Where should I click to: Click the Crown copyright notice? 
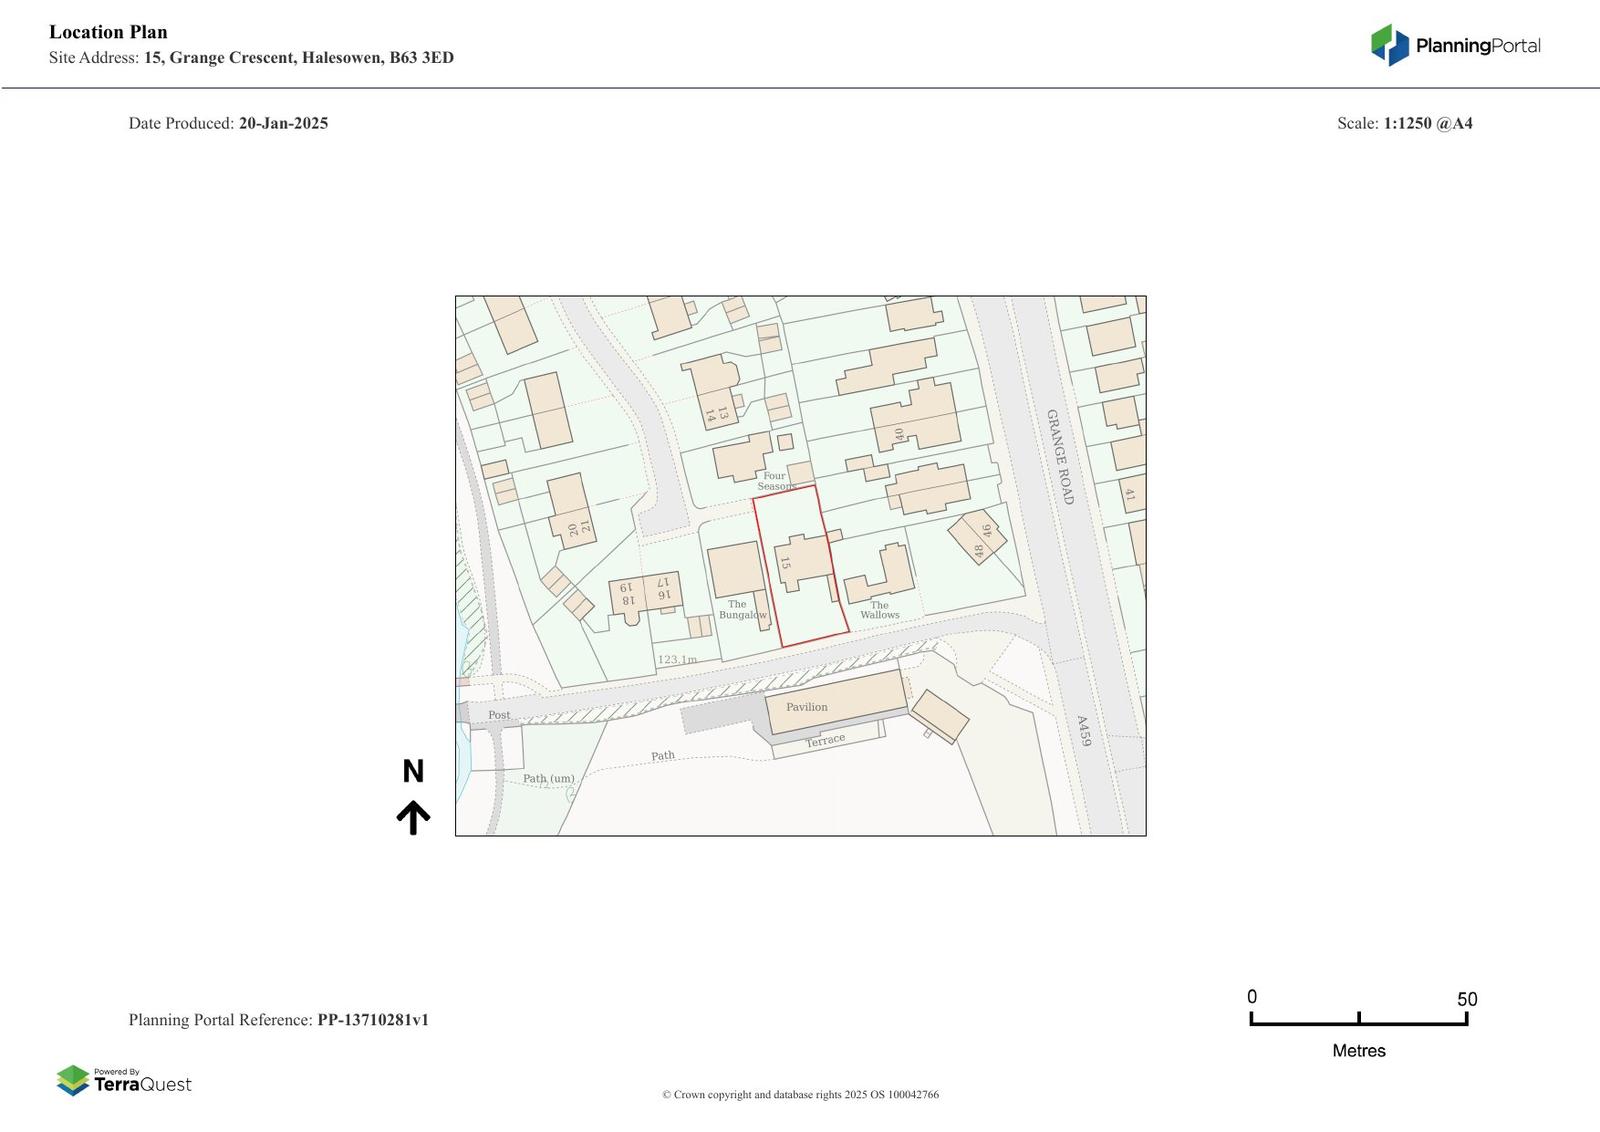pos(800,1094)
